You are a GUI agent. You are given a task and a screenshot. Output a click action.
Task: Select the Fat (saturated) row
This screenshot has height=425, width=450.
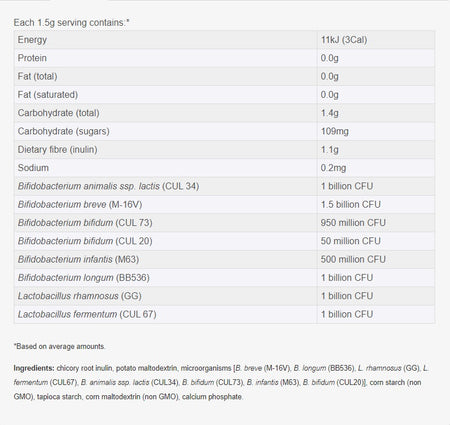[x=224, y=95]
